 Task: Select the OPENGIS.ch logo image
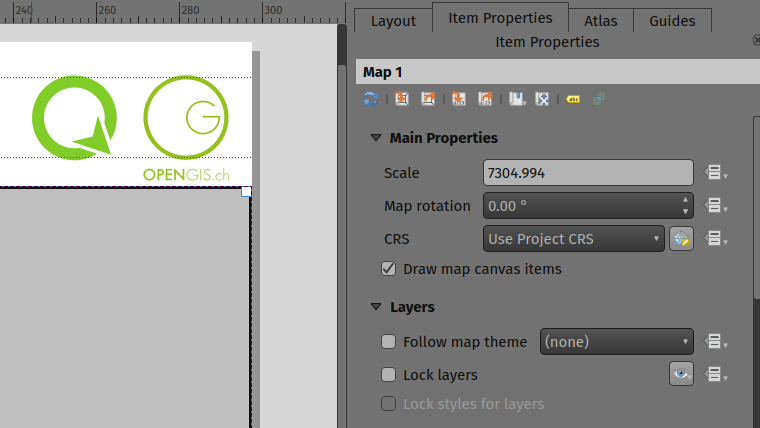(186, 128)
